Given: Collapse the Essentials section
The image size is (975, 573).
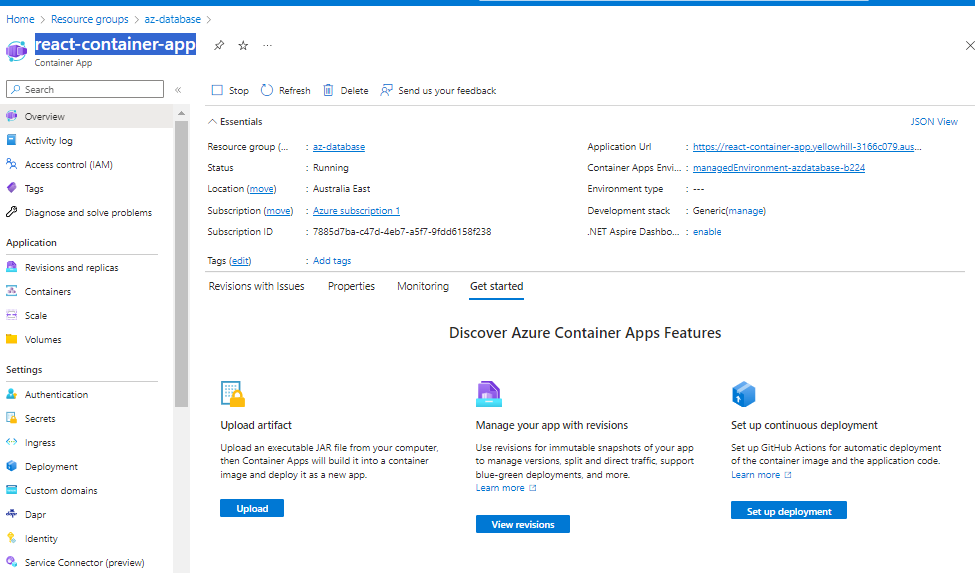Looking at the screenshot, I should (x=235, y=122).
